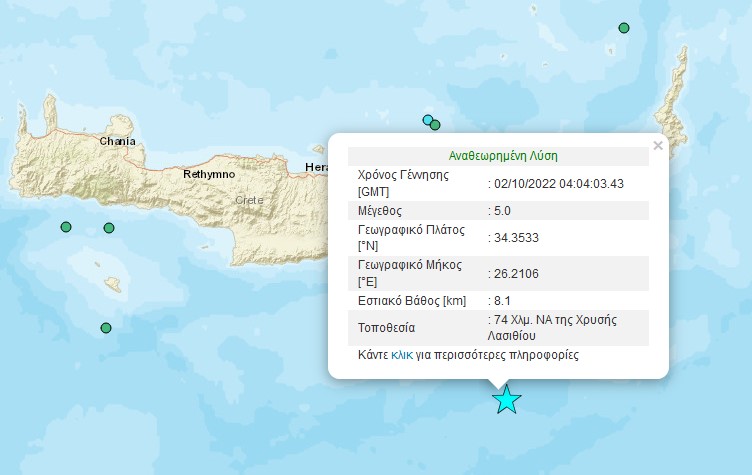Click the grey Crete island label
This screenshot has width=752, height=475.
(x=249, y=200)
